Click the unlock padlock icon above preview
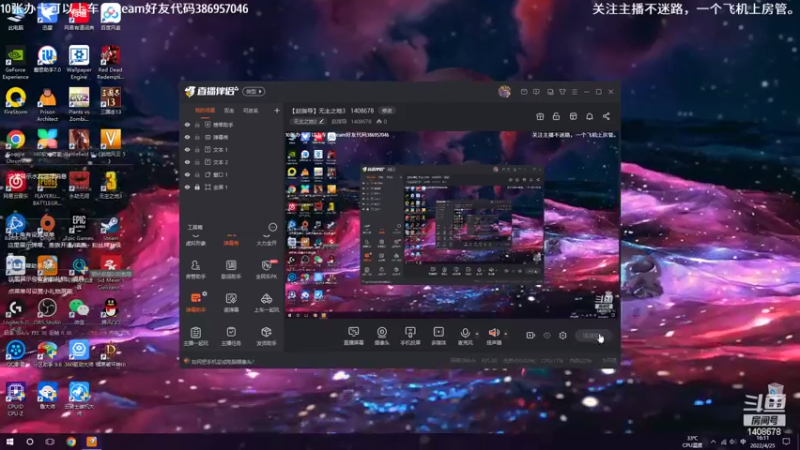This screenshot has width=800, height=450. point(556,116)
